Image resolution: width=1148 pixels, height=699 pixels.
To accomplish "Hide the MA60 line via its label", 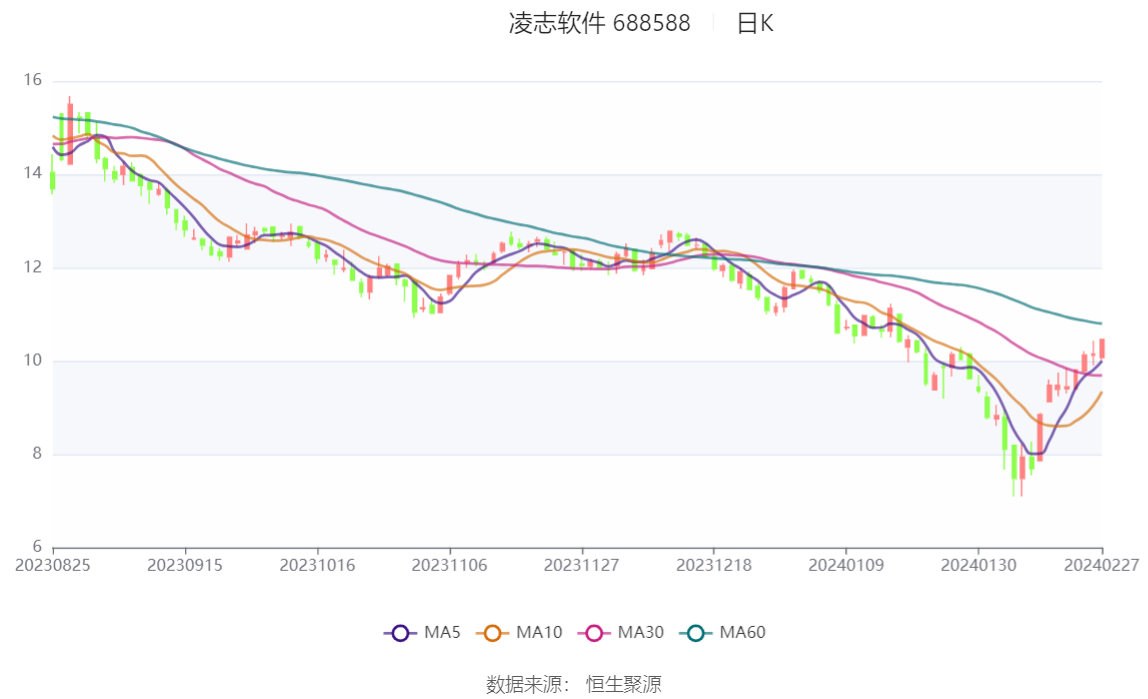I will pos(742,632).
